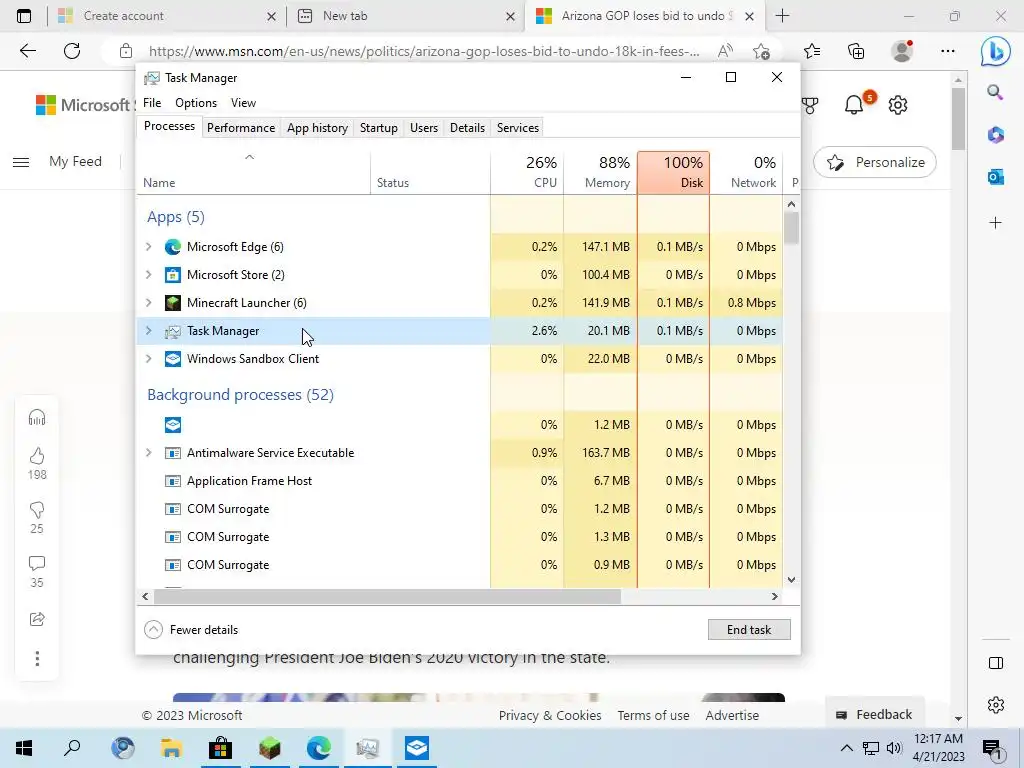Click the dislike thumbs-down icon on article
Image resolution: width=1024 pixels, height=768 pixels.
pos(37,510)
